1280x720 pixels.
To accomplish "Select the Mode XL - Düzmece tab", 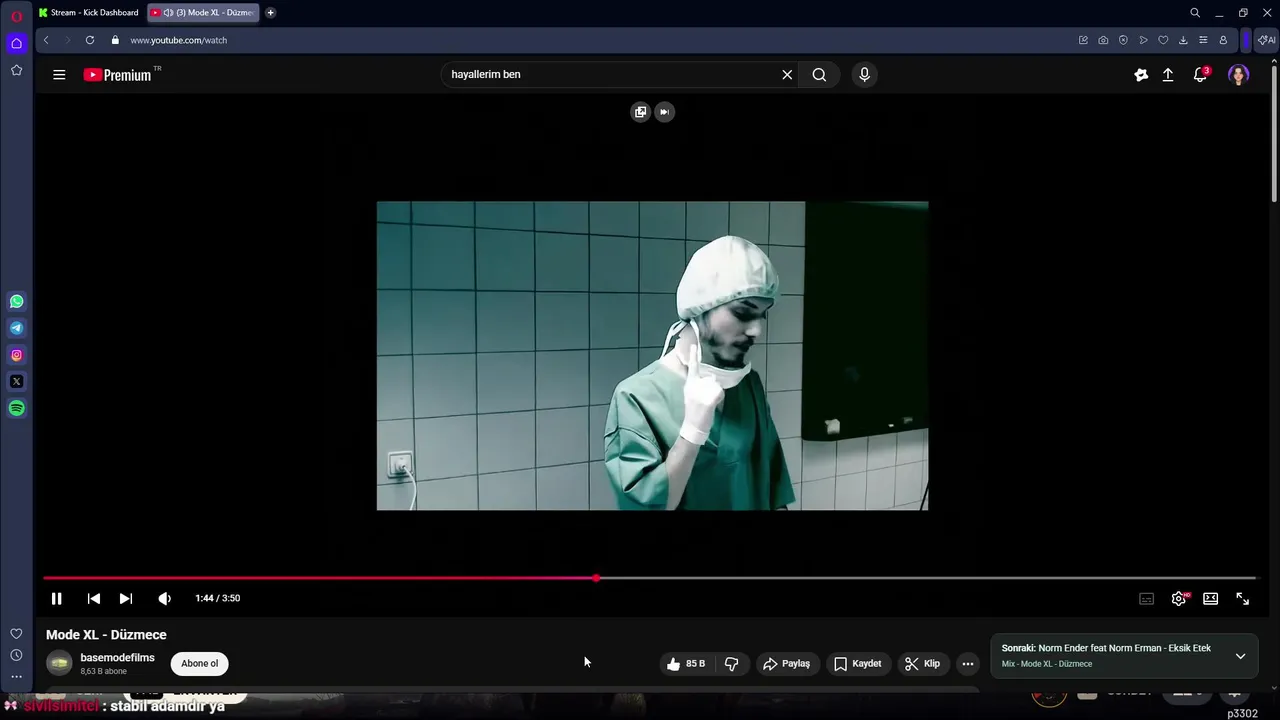I will point(203,13).
